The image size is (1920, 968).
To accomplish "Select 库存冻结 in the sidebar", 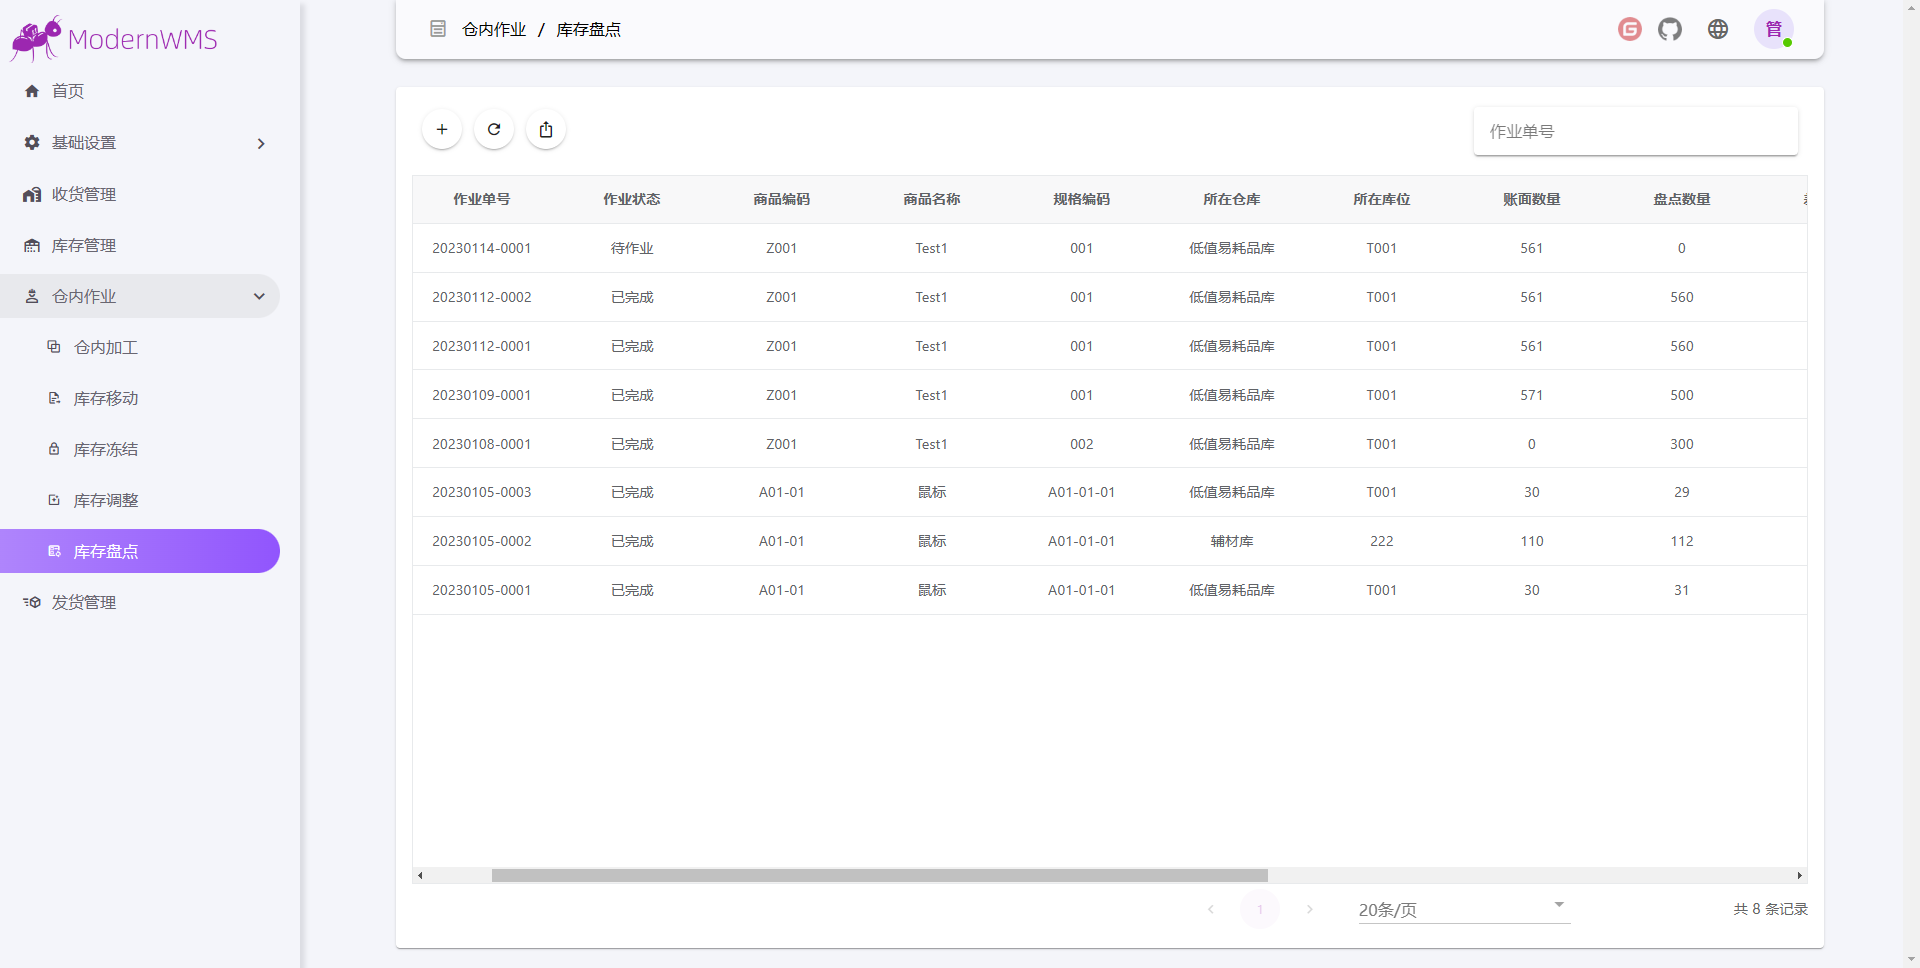I will [106, 449].
